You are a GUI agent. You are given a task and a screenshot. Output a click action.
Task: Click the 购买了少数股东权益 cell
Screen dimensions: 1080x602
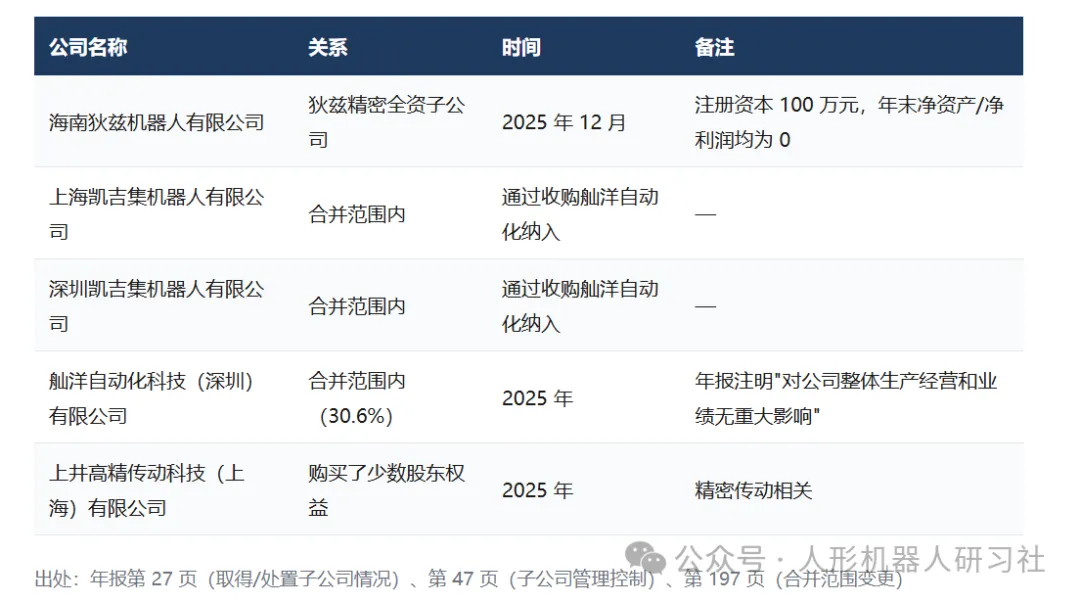[x=386, y=490]
